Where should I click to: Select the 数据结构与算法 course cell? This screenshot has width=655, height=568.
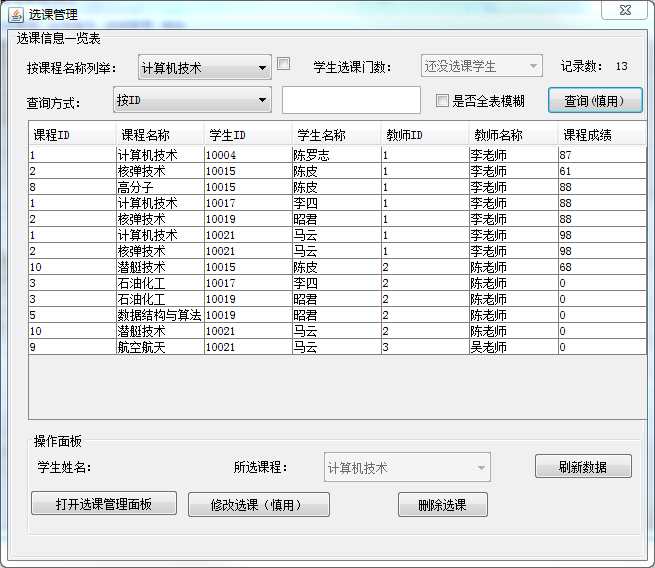[160, 315]
